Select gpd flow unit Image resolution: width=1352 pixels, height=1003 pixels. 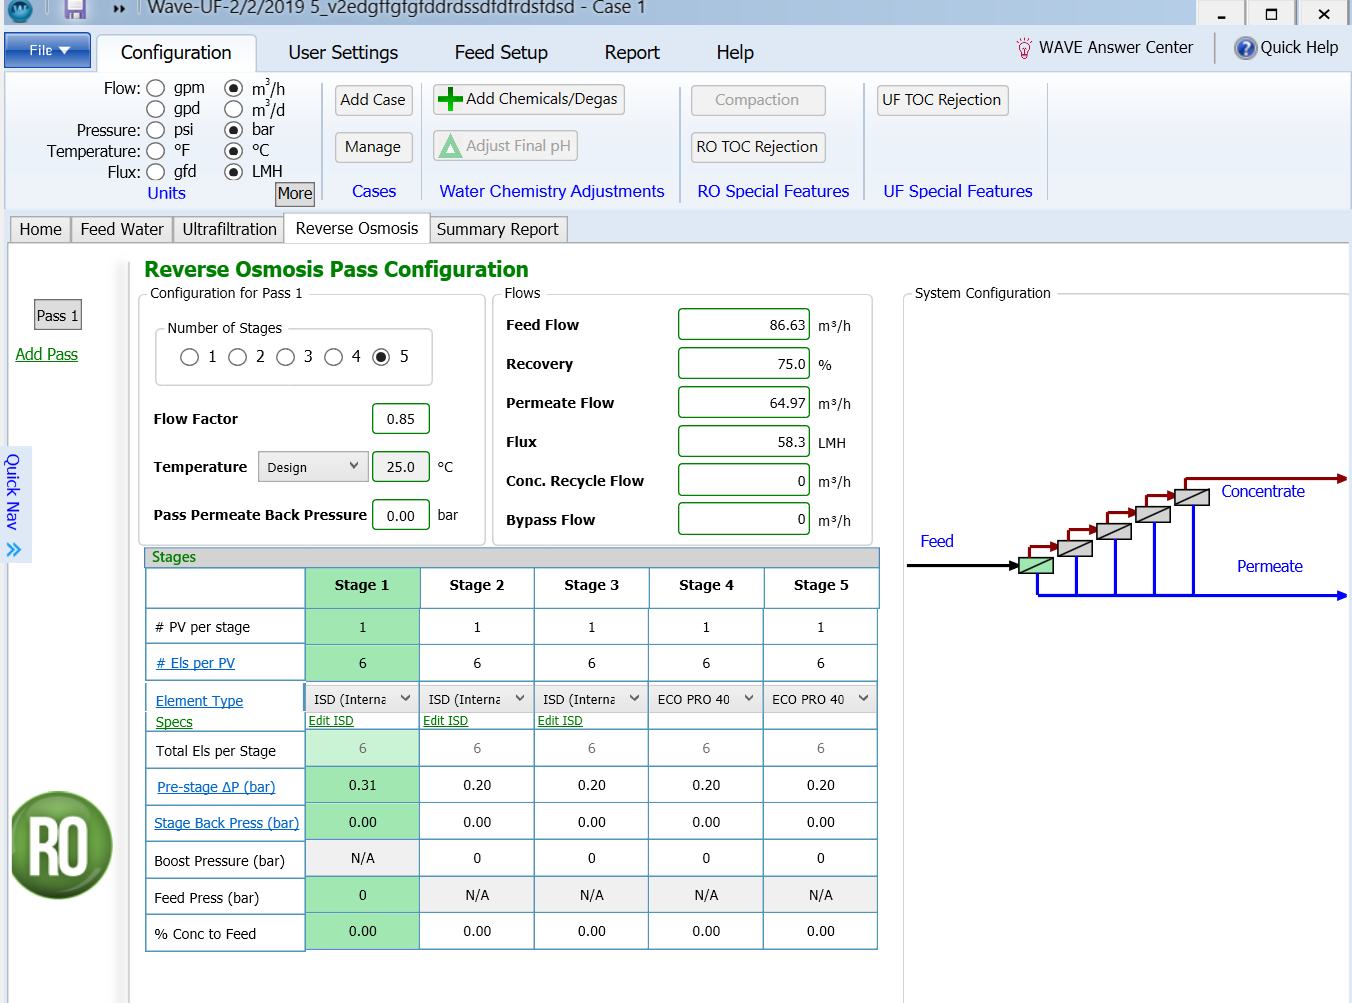point(156,109)
